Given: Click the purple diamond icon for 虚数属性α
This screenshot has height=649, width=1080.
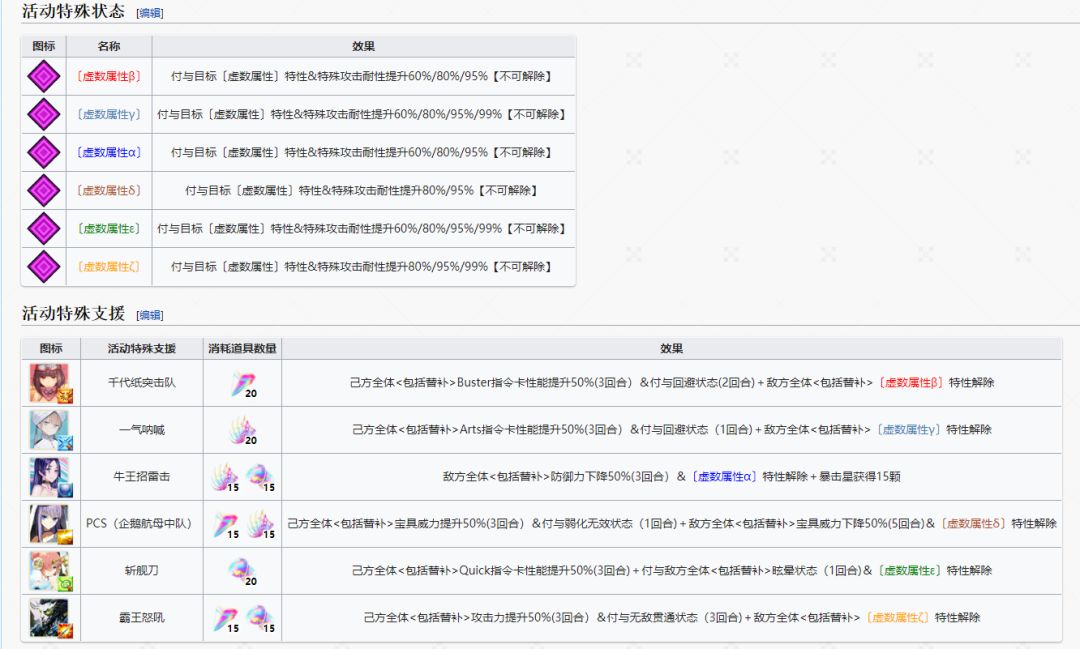Looking at the screenshot, I should pyautogui.click(x=43, y=152).
